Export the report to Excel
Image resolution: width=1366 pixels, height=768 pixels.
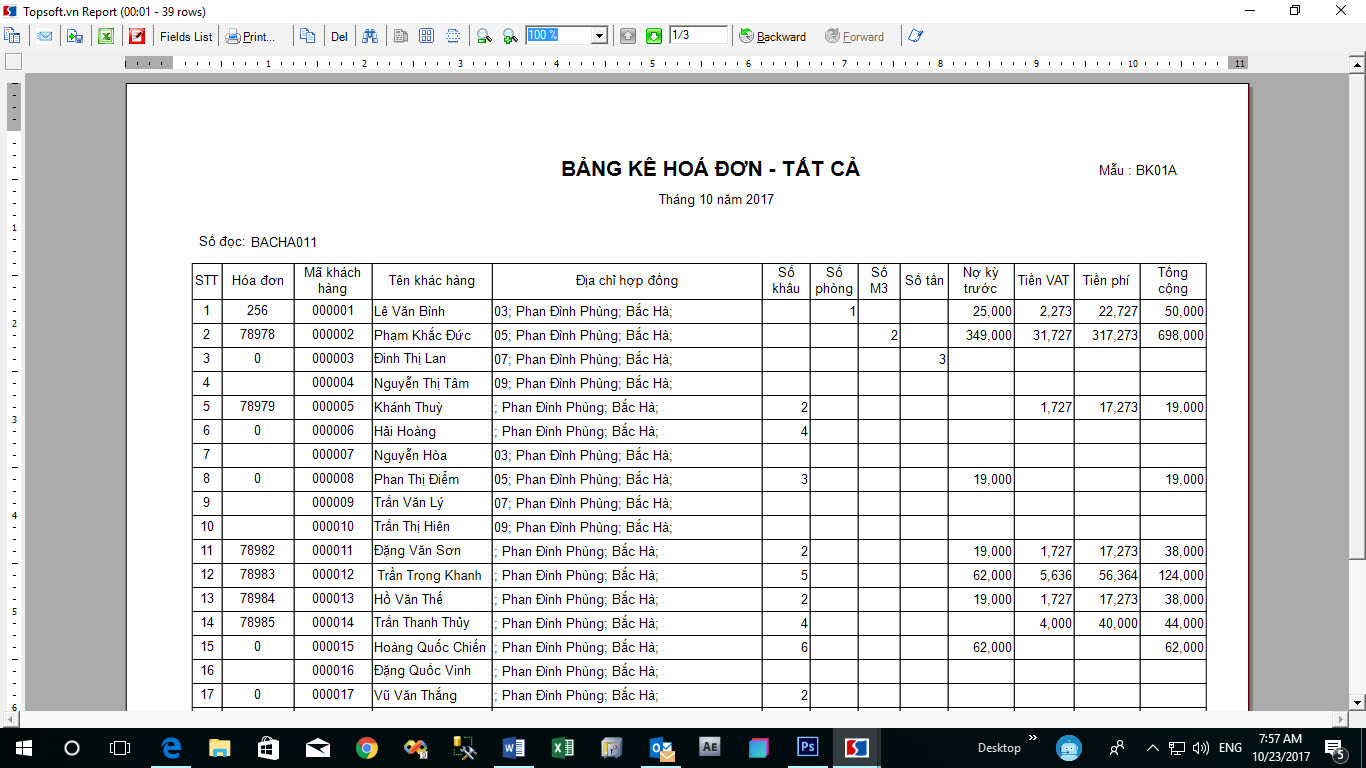tap(105, 36)
